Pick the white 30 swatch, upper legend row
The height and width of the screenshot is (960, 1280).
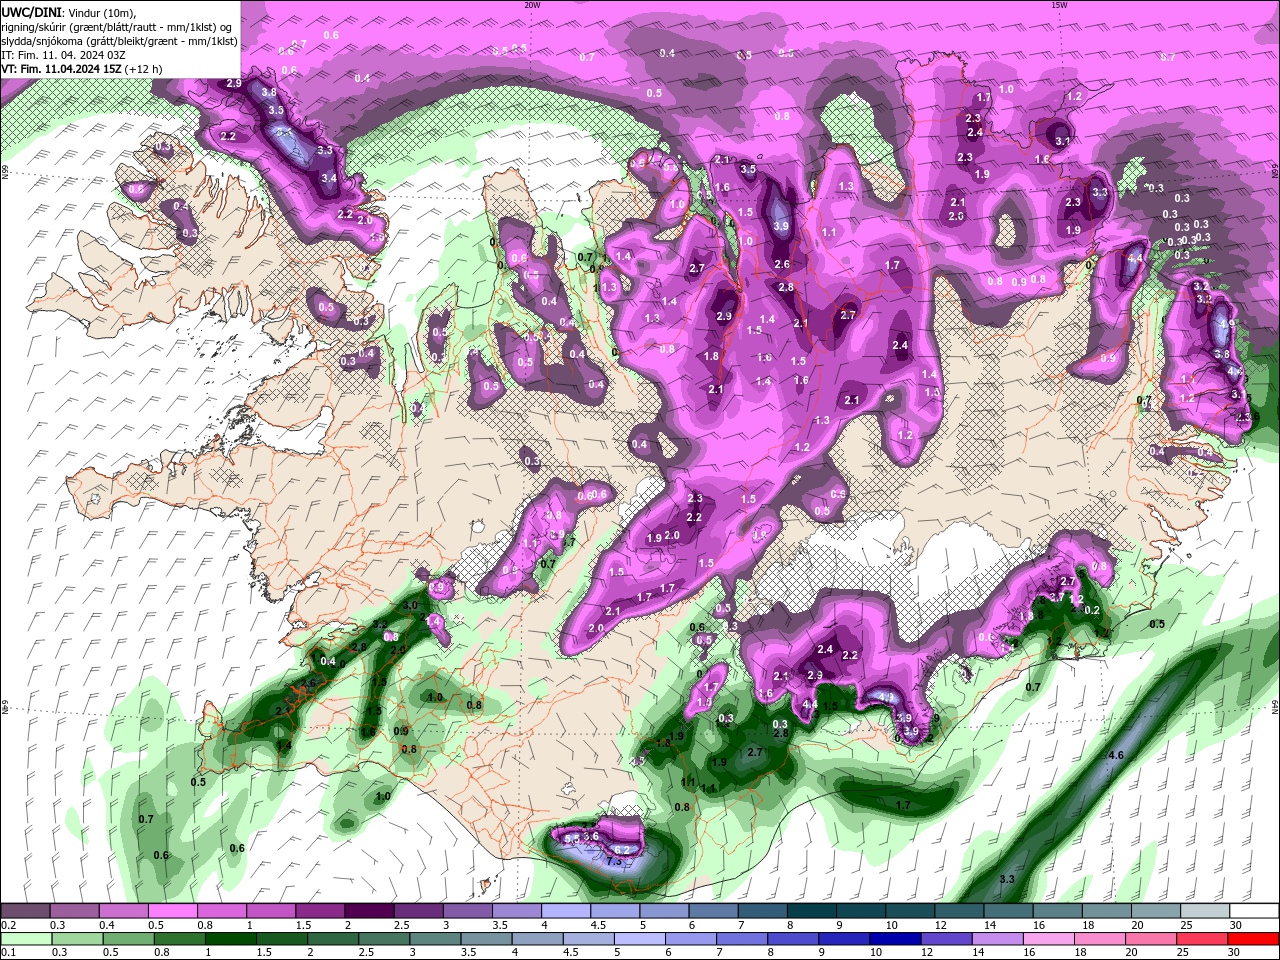click(x=1255, y=911)
